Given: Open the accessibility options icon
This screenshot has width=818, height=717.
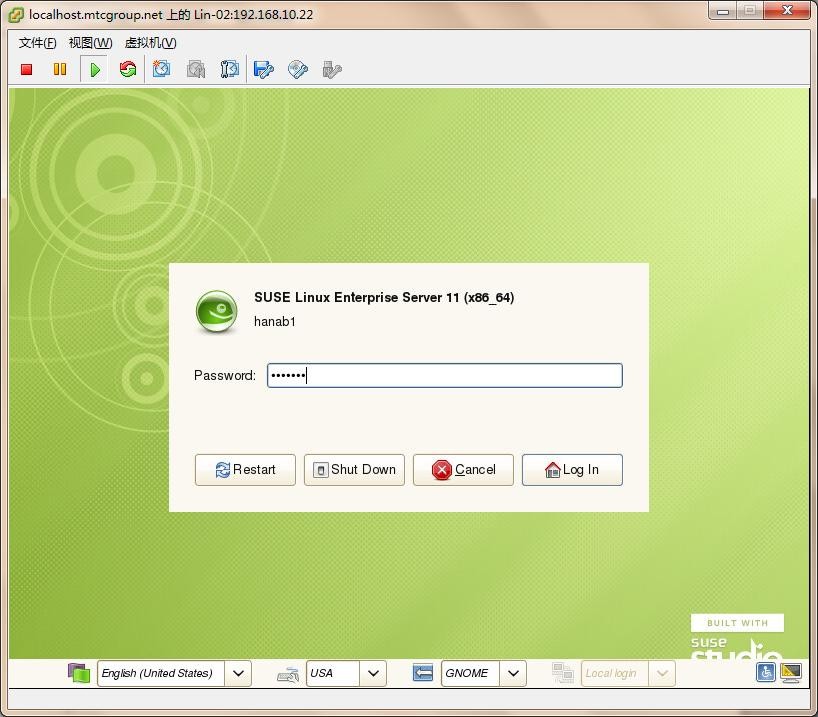Looking at the screenshot, I should (x=765, y=672).
